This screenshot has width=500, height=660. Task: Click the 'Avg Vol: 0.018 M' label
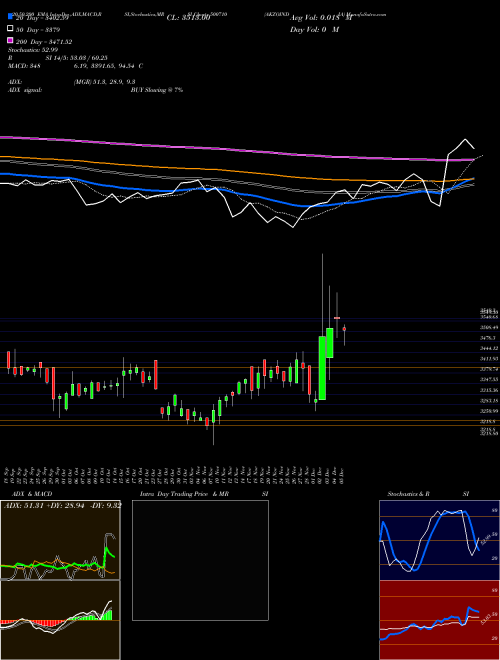(321, 18)
